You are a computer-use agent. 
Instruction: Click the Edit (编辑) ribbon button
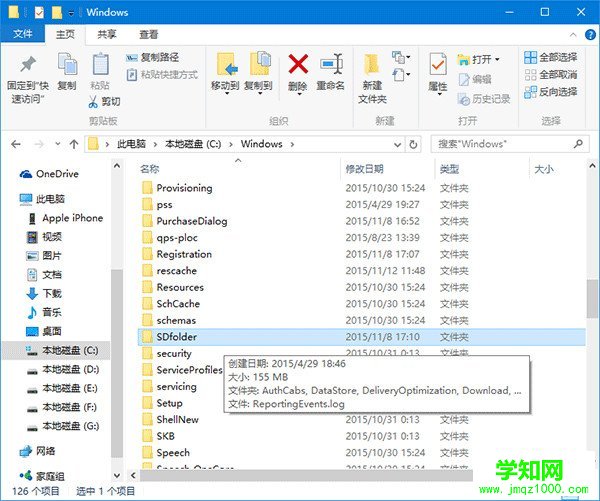474,79
